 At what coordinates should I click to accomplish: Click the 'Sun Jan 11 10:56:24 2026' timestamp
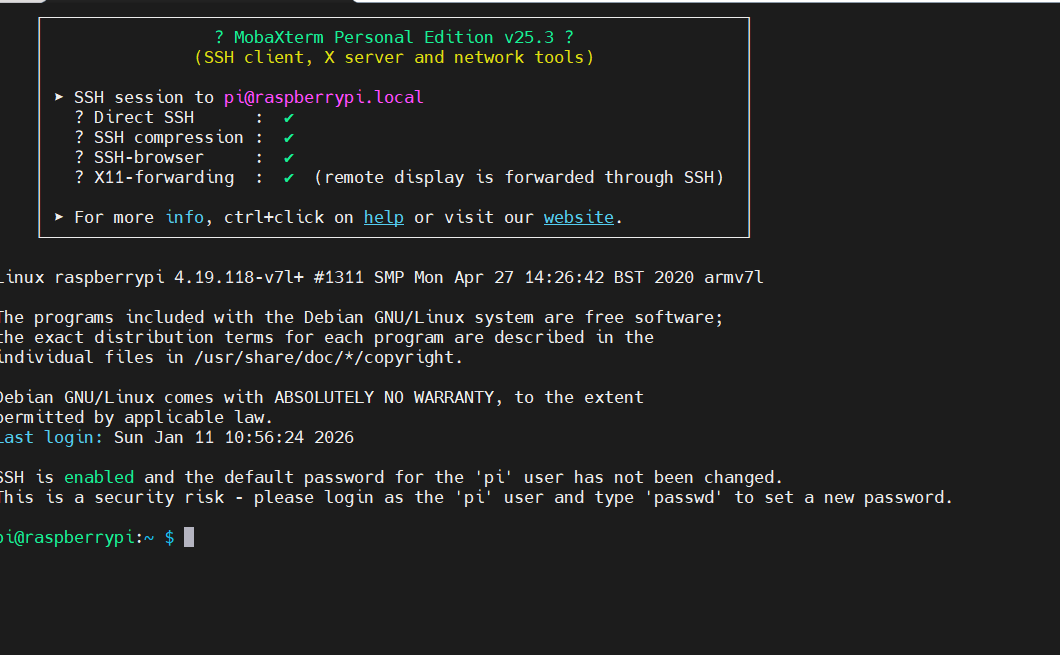pos(234,437)
